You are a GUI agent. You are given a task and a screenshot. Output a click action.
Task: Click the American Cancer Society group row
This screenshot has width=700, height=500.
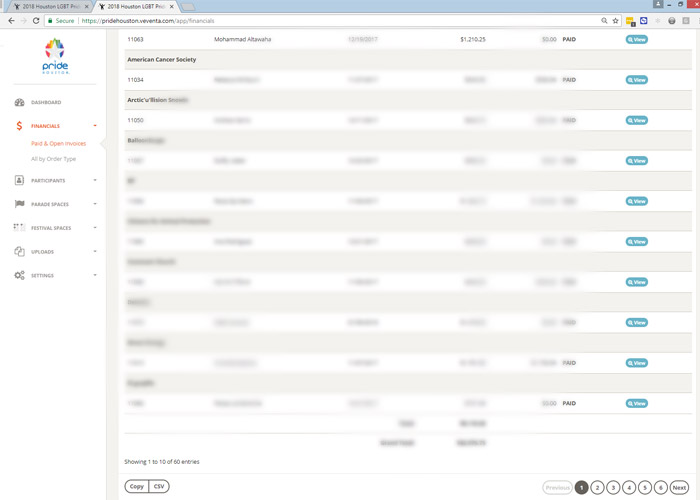click(408, 59)
